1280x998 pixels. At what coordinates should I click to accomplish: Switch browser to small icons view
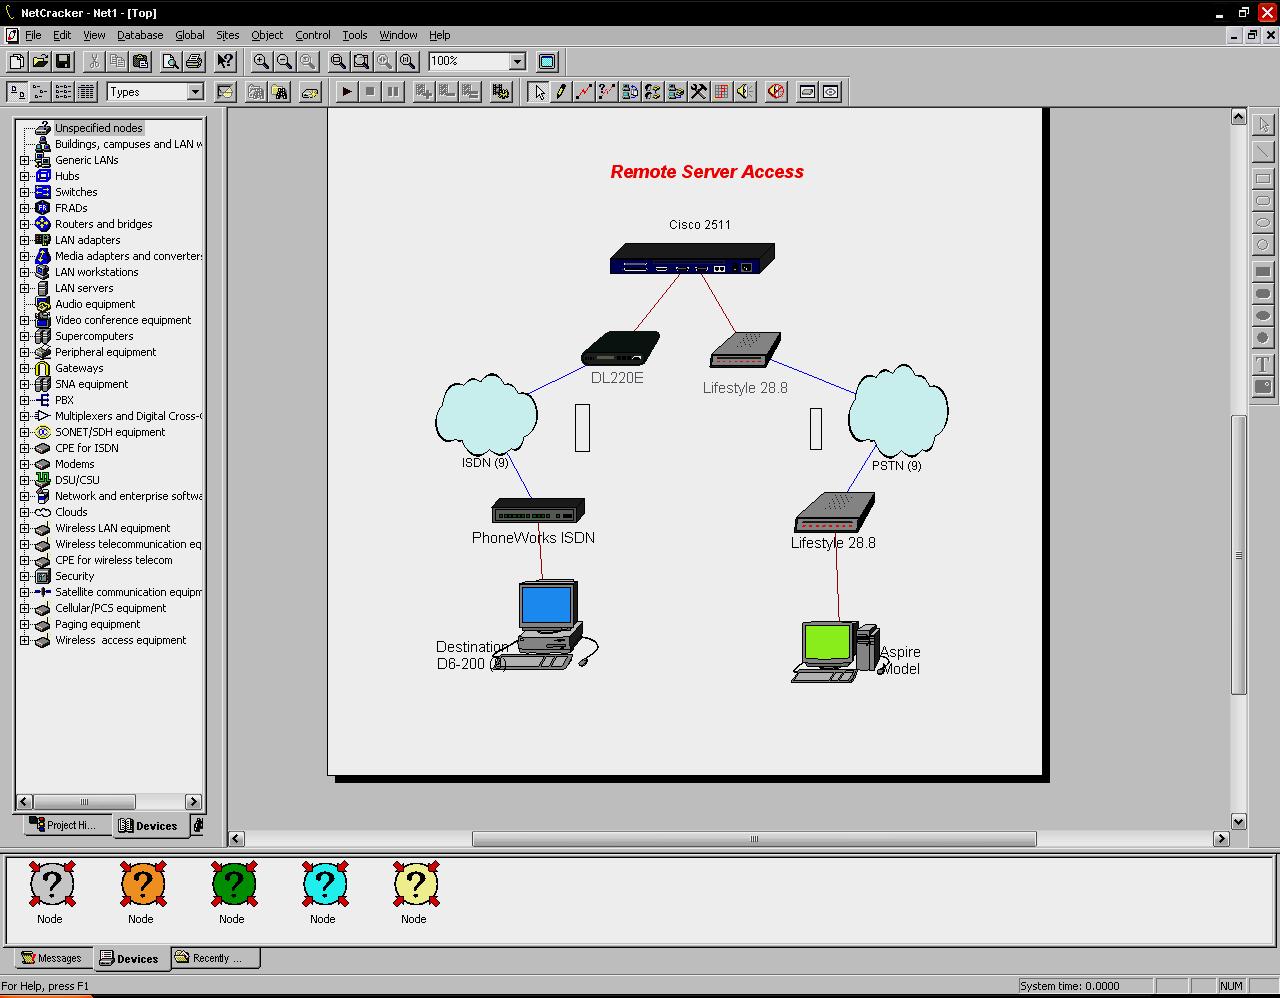coord(40,92)
